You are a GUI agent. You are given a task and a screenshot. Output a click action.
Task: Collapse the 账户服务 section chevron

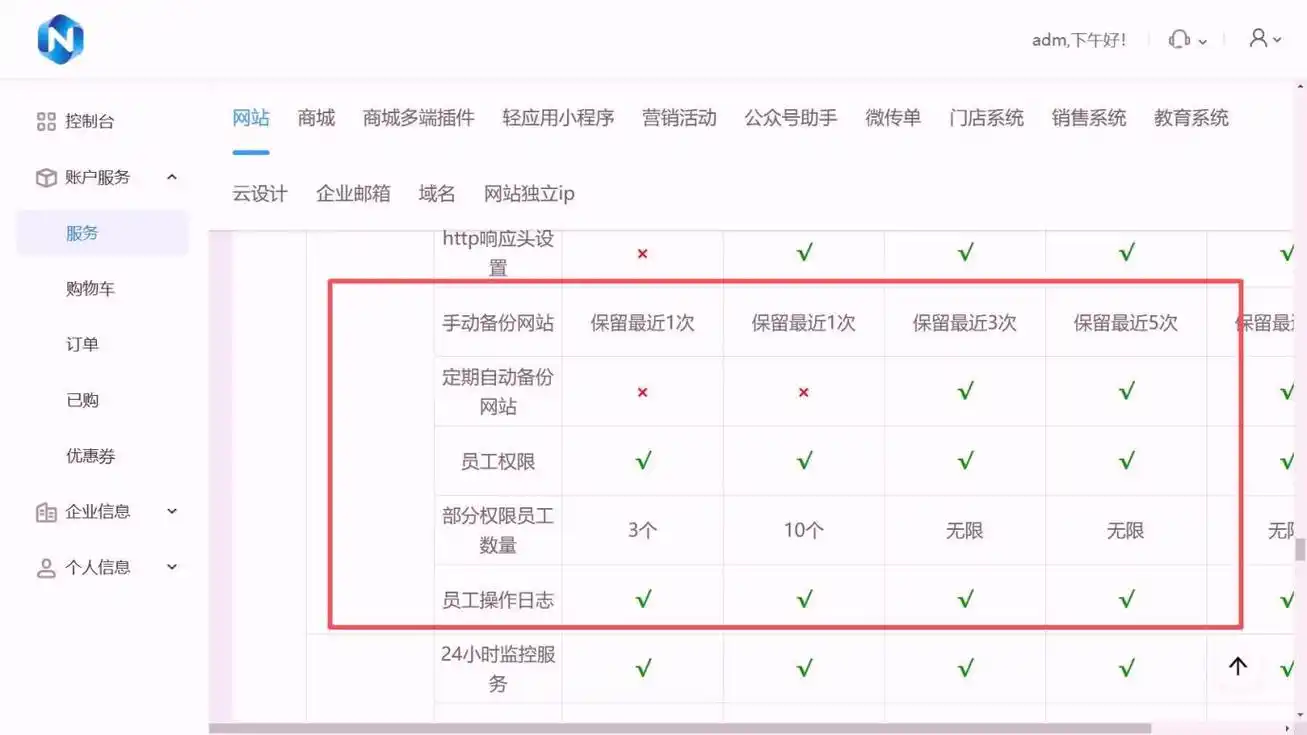click(170, 177)
